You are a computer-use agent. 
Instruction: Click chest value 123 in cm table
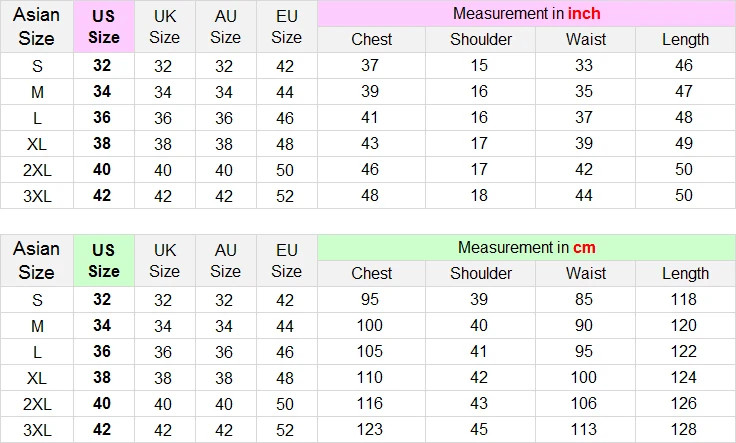[370, 429]
